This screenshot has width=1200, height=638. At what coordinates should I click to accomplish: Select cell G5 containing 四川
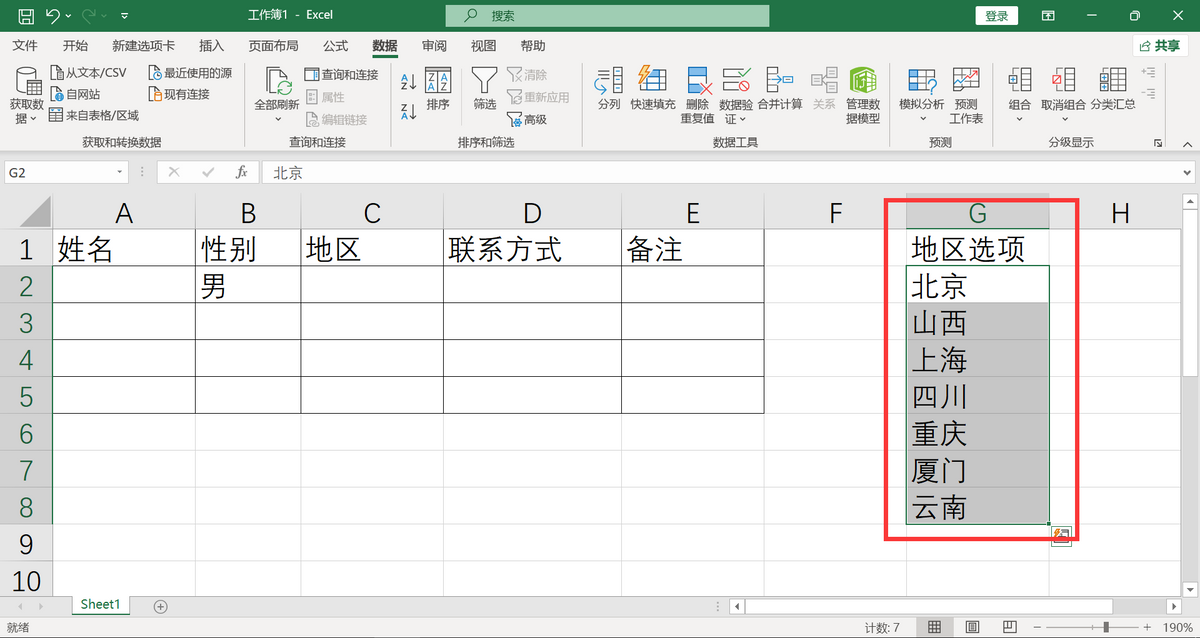click(x=978, y=396)
